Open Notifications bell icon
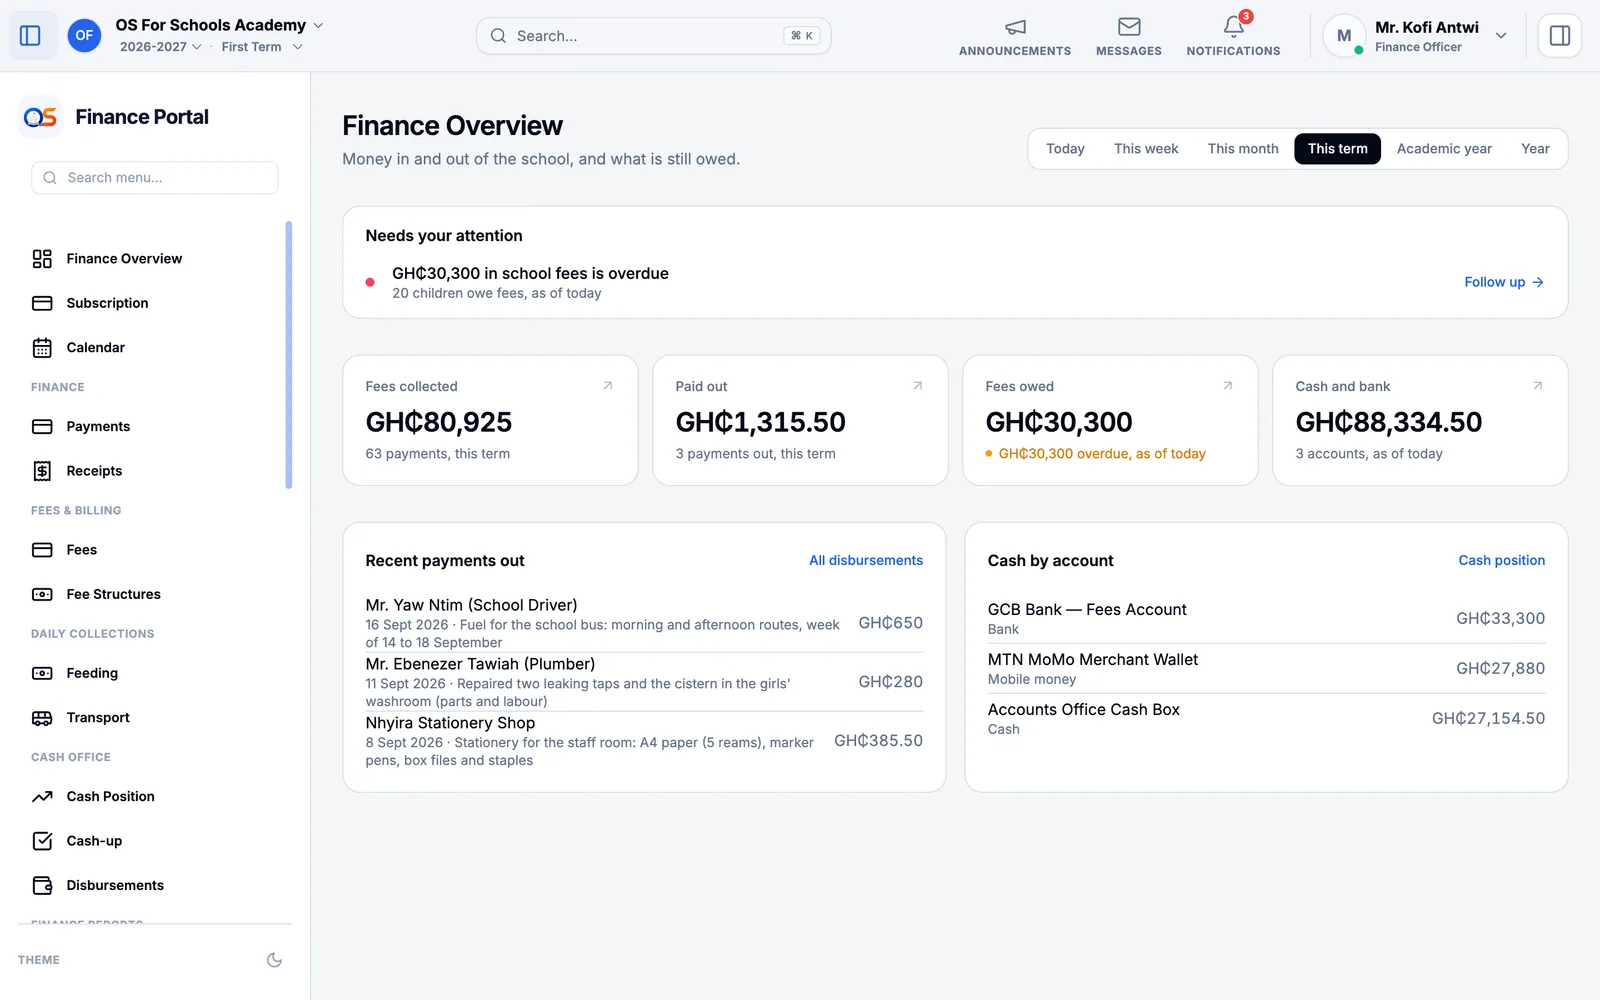 click(1234, 26)
